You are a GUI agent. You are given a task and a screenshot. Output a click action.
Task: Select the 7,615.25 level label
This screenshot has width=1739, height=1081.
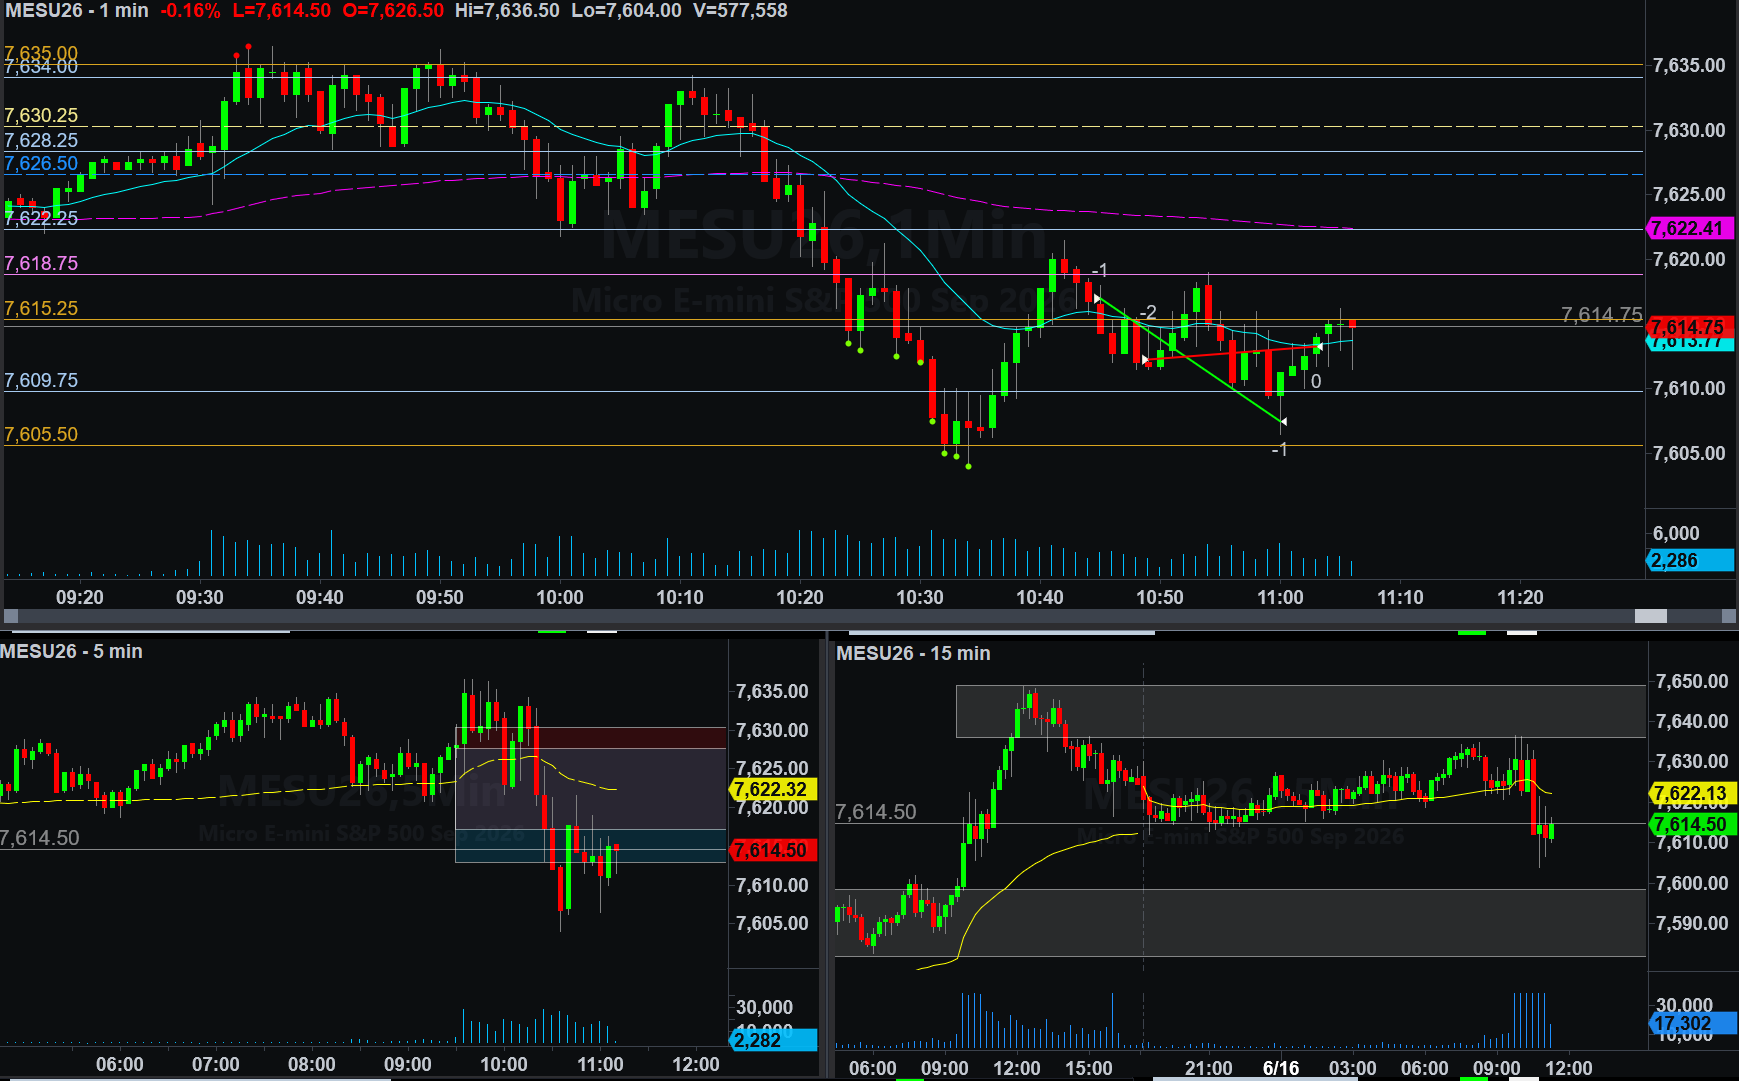click(41, 309)
